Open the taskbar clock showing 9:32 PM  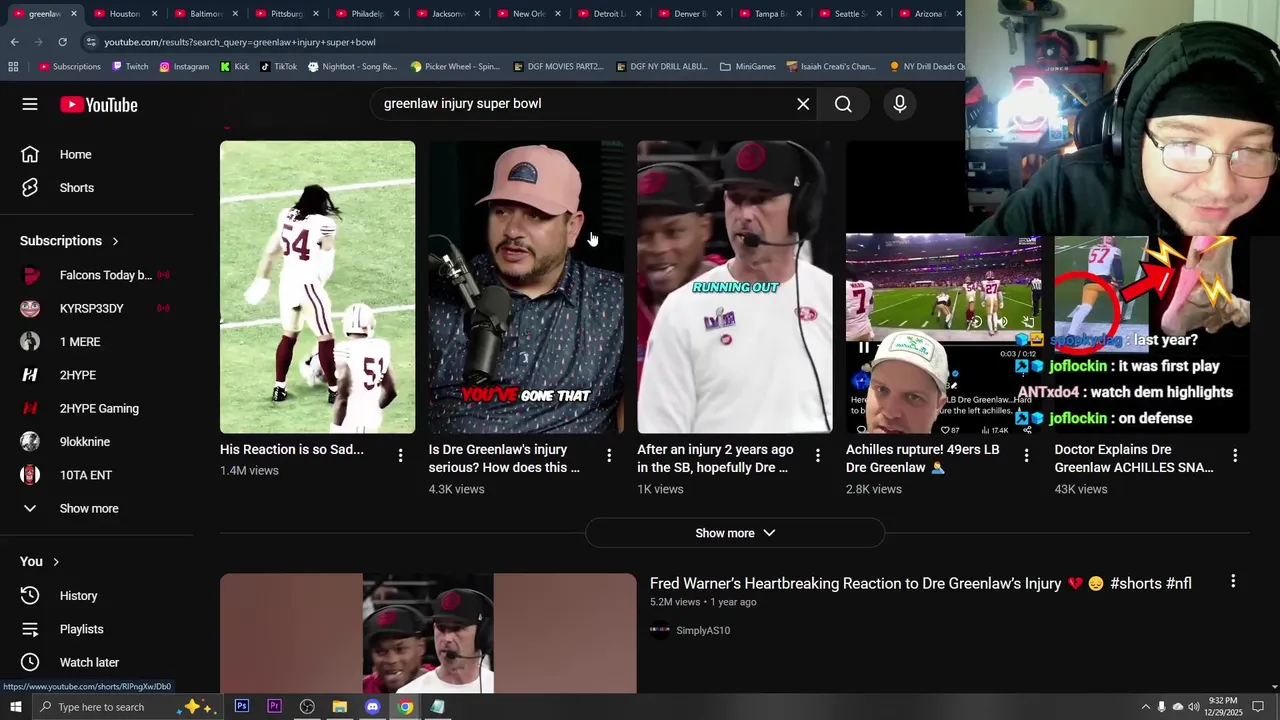click(1224, 707)
